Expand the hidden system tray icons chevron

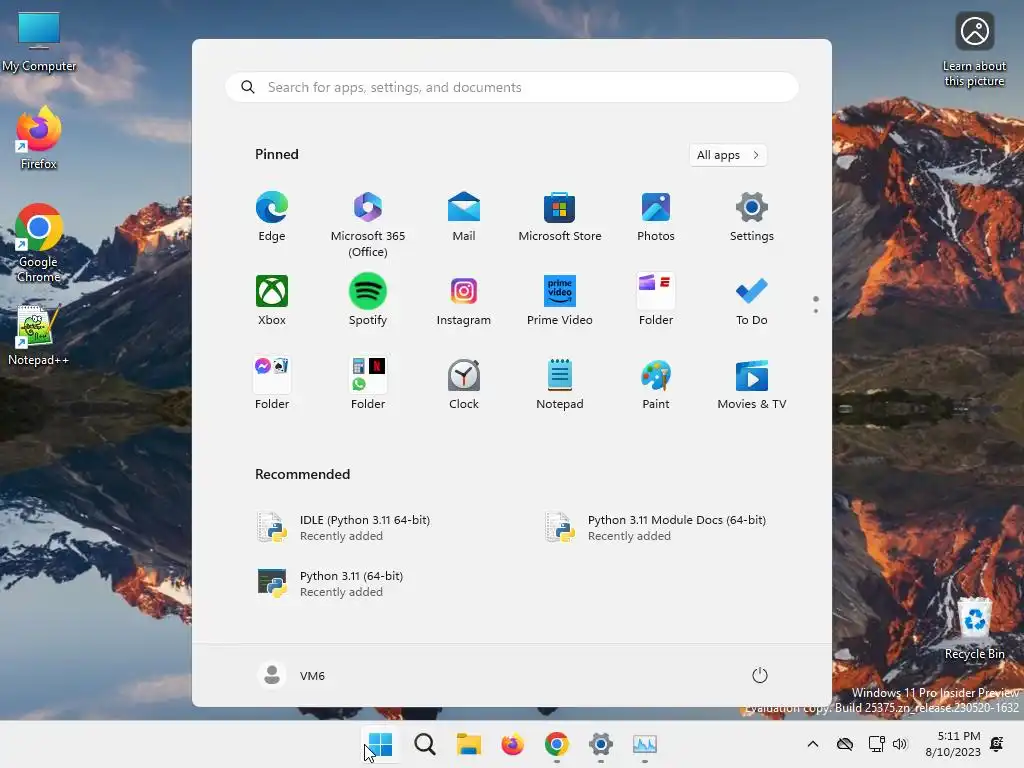(x=813, y=744)
